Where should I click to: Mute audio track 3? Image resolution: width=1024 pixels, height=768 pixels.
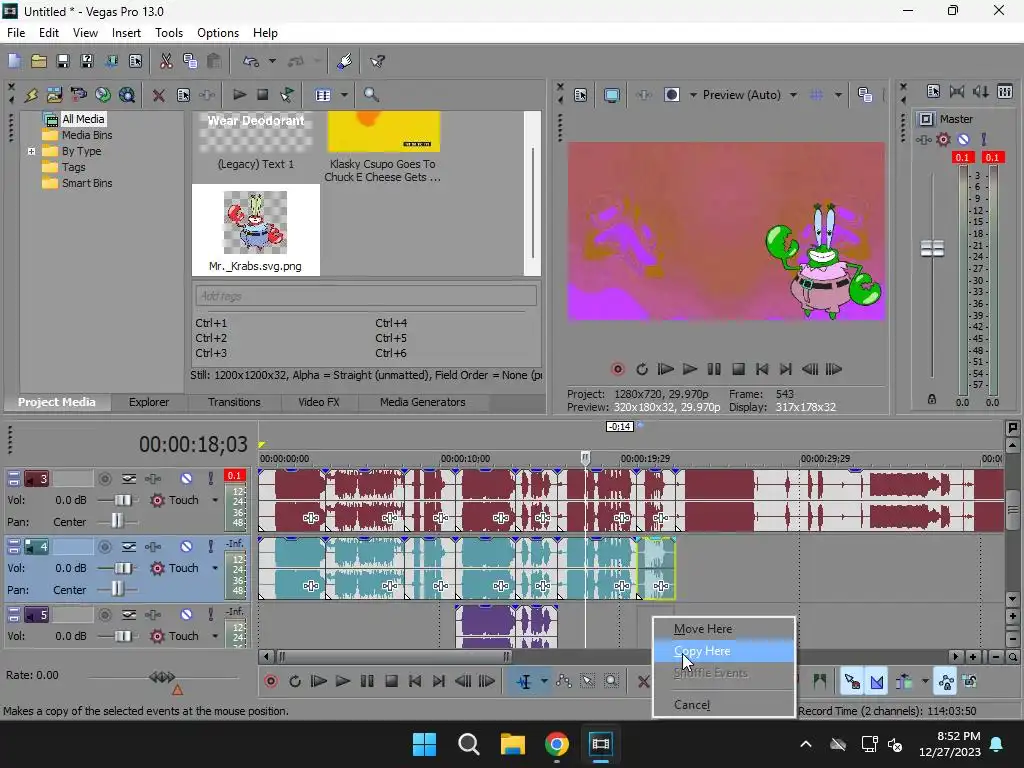[186, 479]
